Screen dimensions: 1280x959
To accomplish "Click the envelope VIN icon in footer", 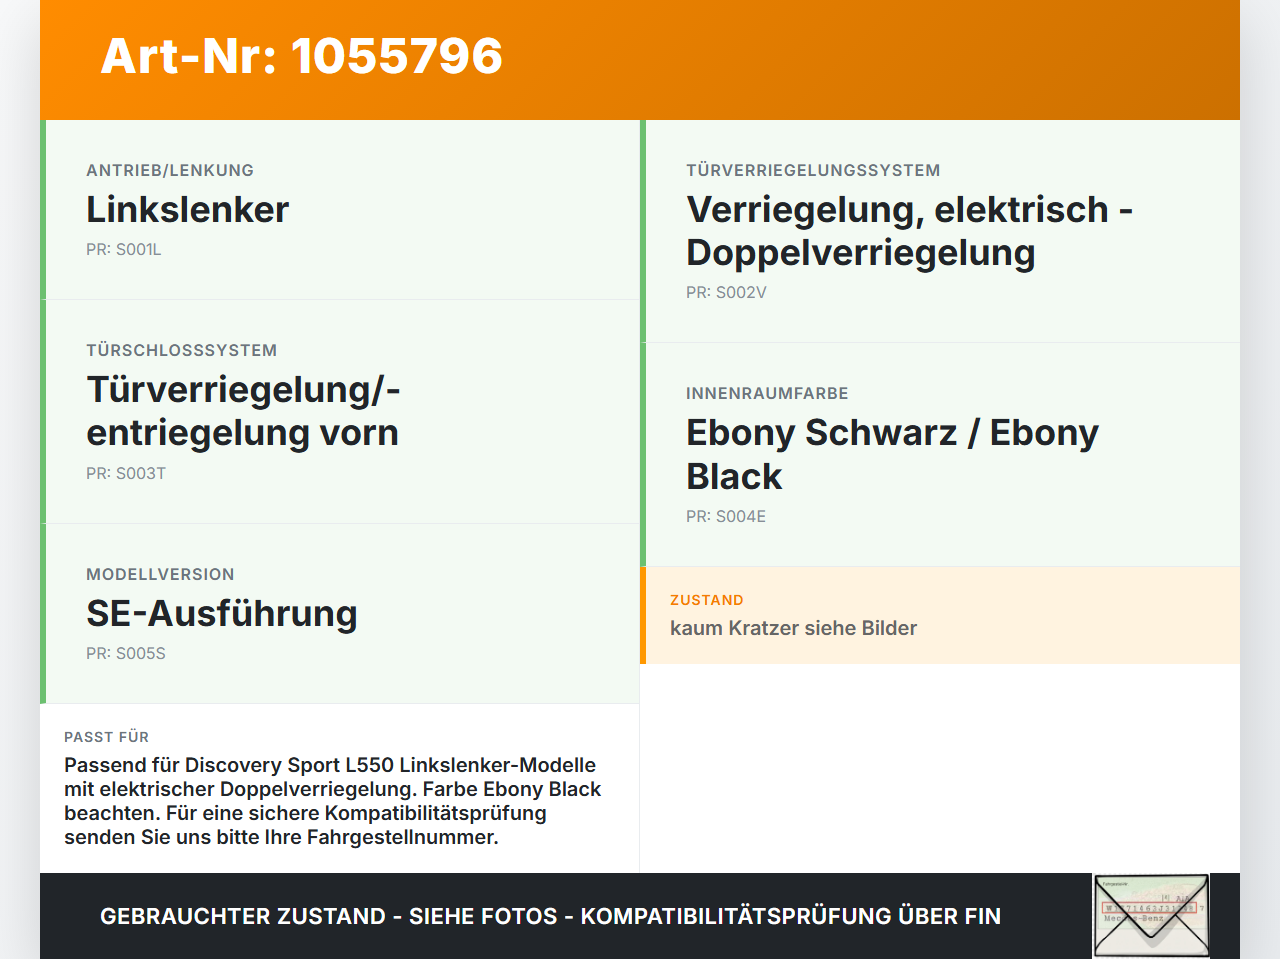I will (x=1151, y=916).
